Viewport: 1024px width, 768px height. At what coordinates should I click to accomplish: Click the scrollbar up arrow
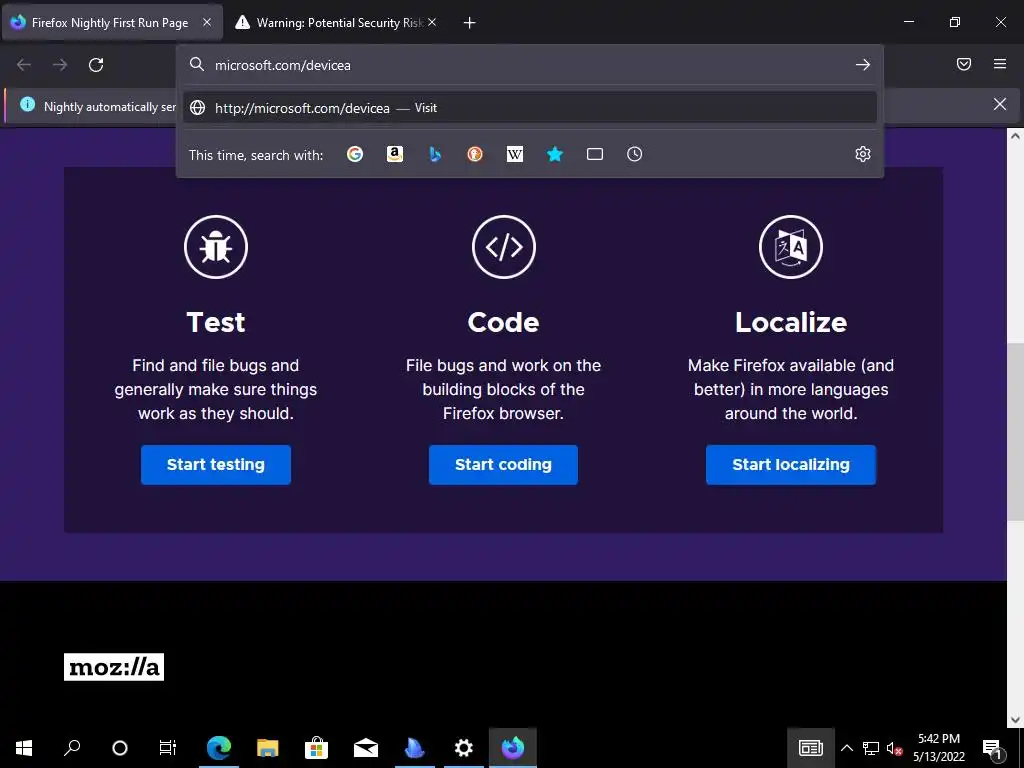pyautogui.click(x=1015, y=136)
